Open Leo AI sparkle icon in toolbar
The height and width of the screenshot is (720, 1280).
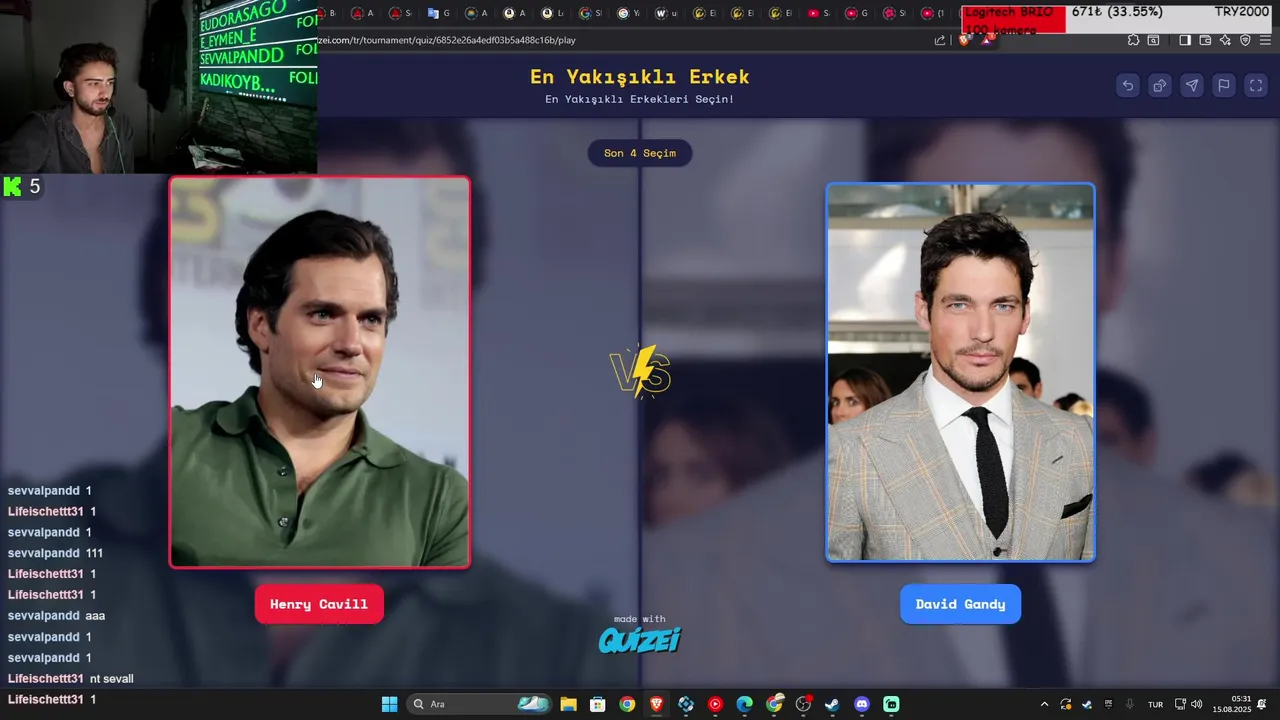[1225, 40]
